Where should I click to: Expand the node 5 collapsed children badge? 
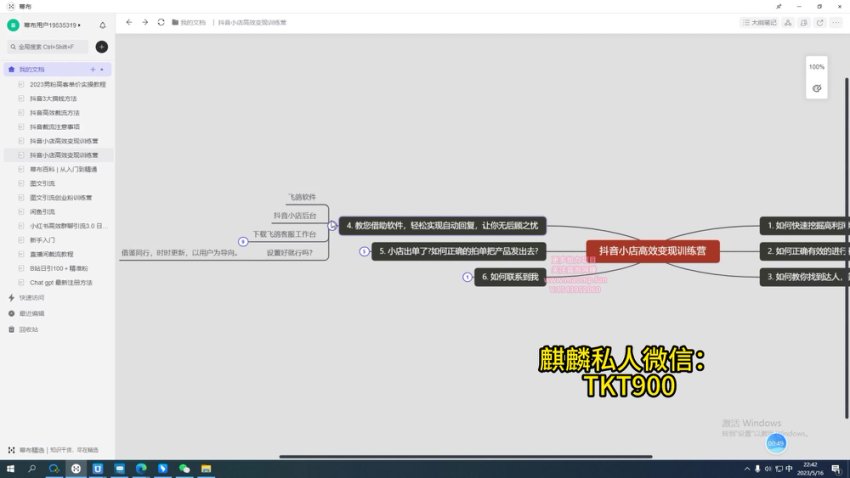pyautogui.click(x=365, y=252)
